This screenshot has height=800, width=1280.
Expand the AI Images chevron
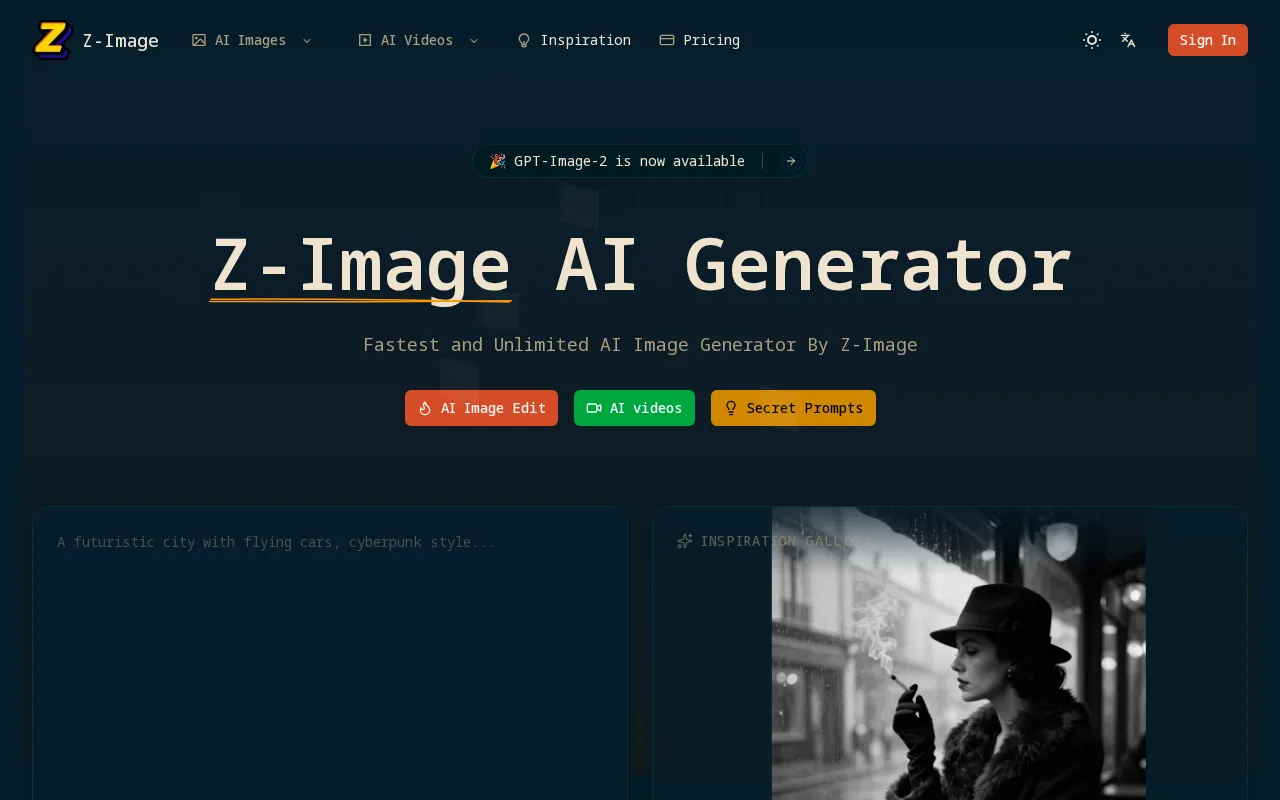pos(307,40)
